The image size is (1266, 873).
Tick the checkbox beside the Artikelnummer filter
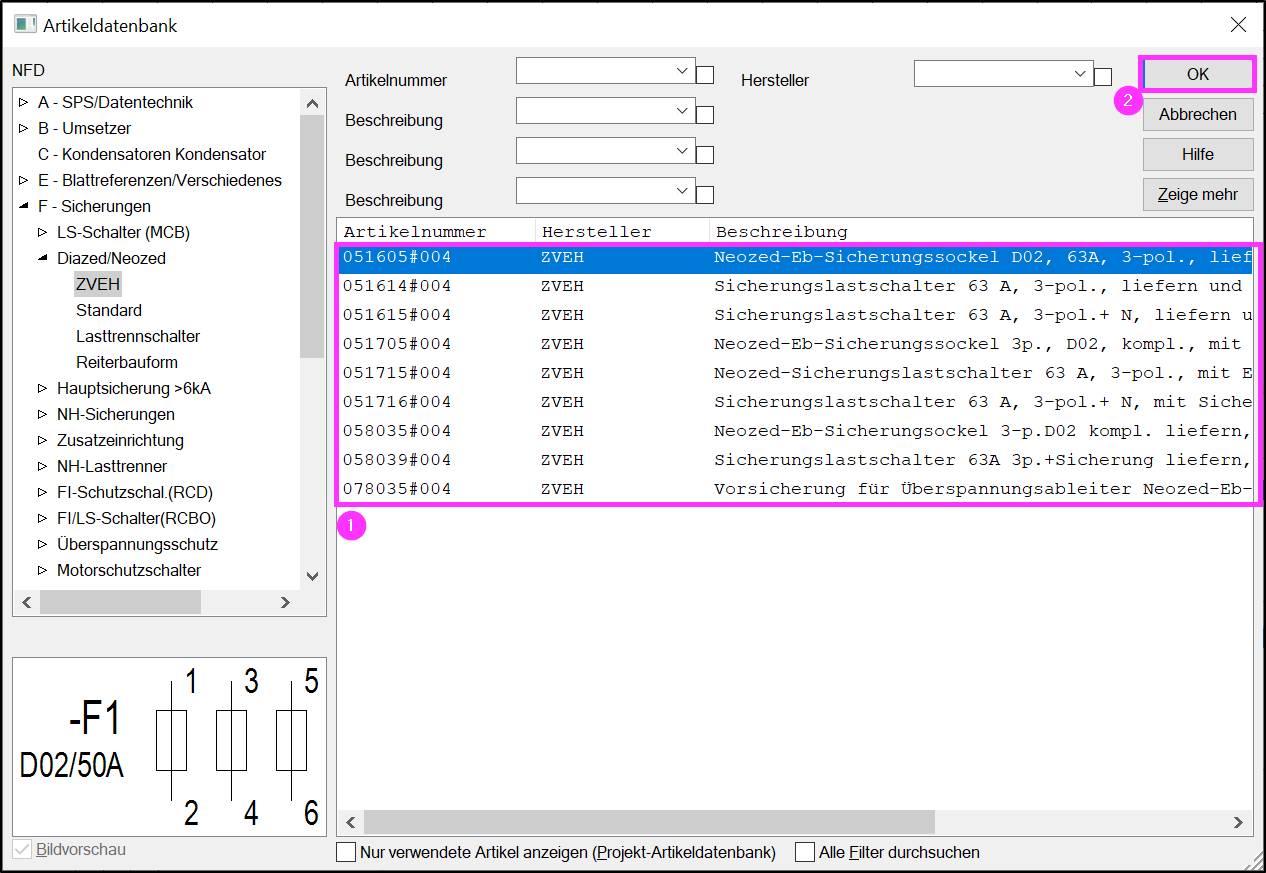coord(705,75)
